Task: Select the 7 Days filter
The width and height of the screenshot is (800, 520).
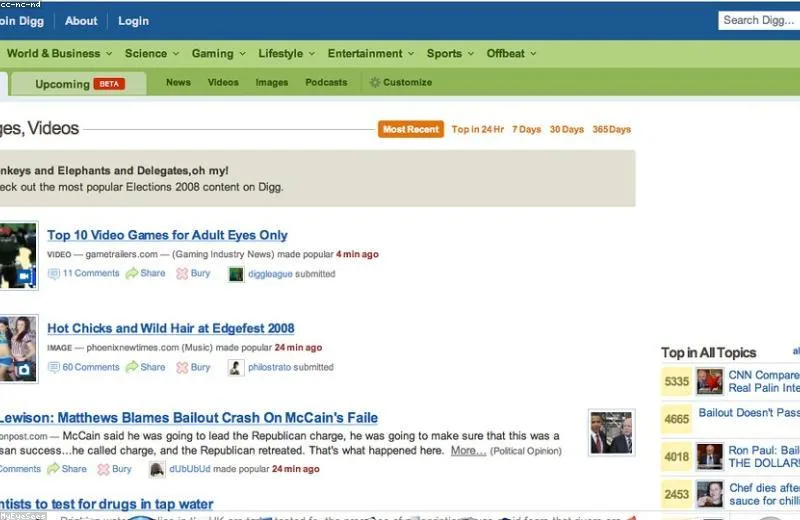Action: 527,129
